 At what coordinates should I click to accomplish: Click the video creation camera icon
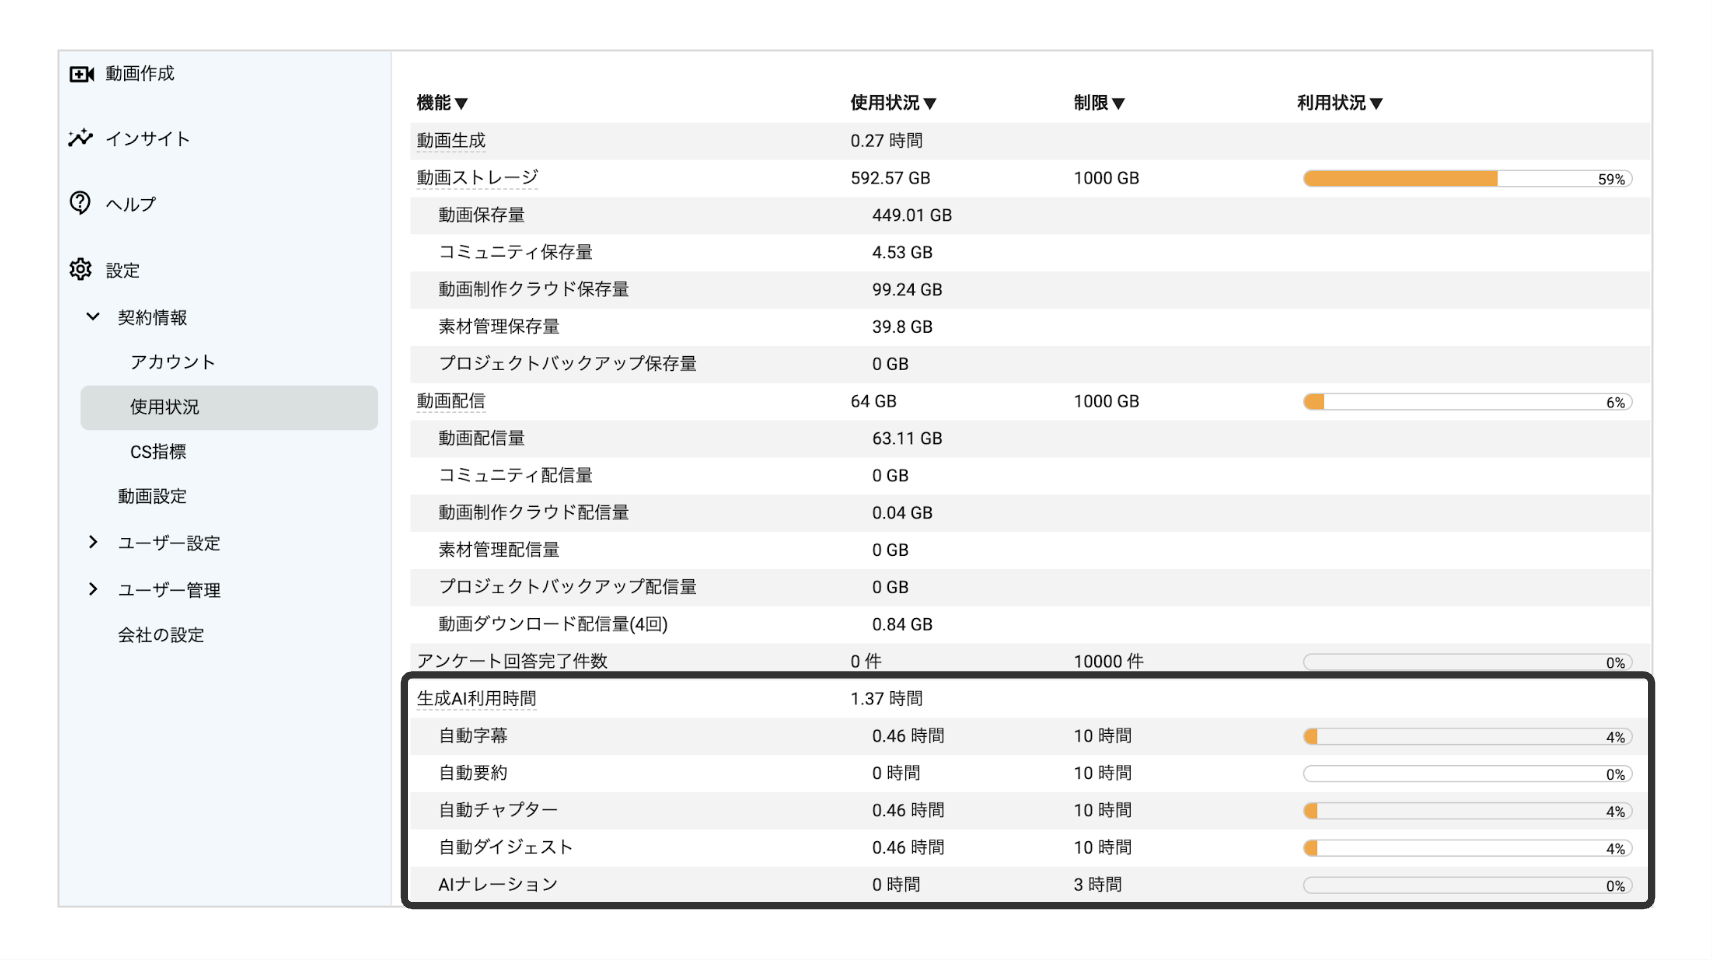[82, 73]
